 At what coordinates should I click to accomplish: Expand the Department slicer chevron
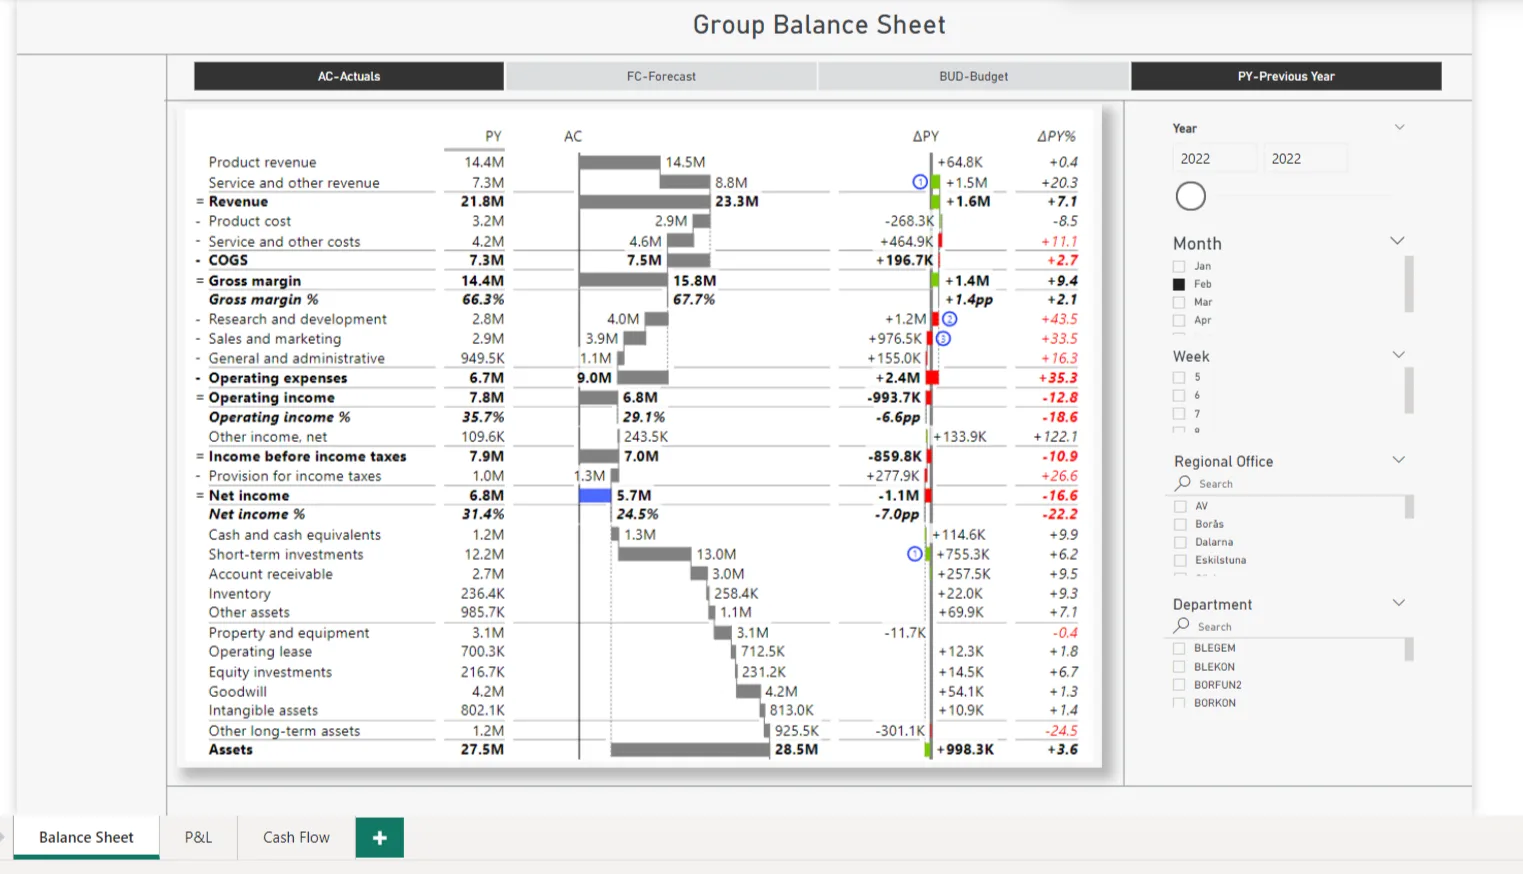[x=1398, y=603]
